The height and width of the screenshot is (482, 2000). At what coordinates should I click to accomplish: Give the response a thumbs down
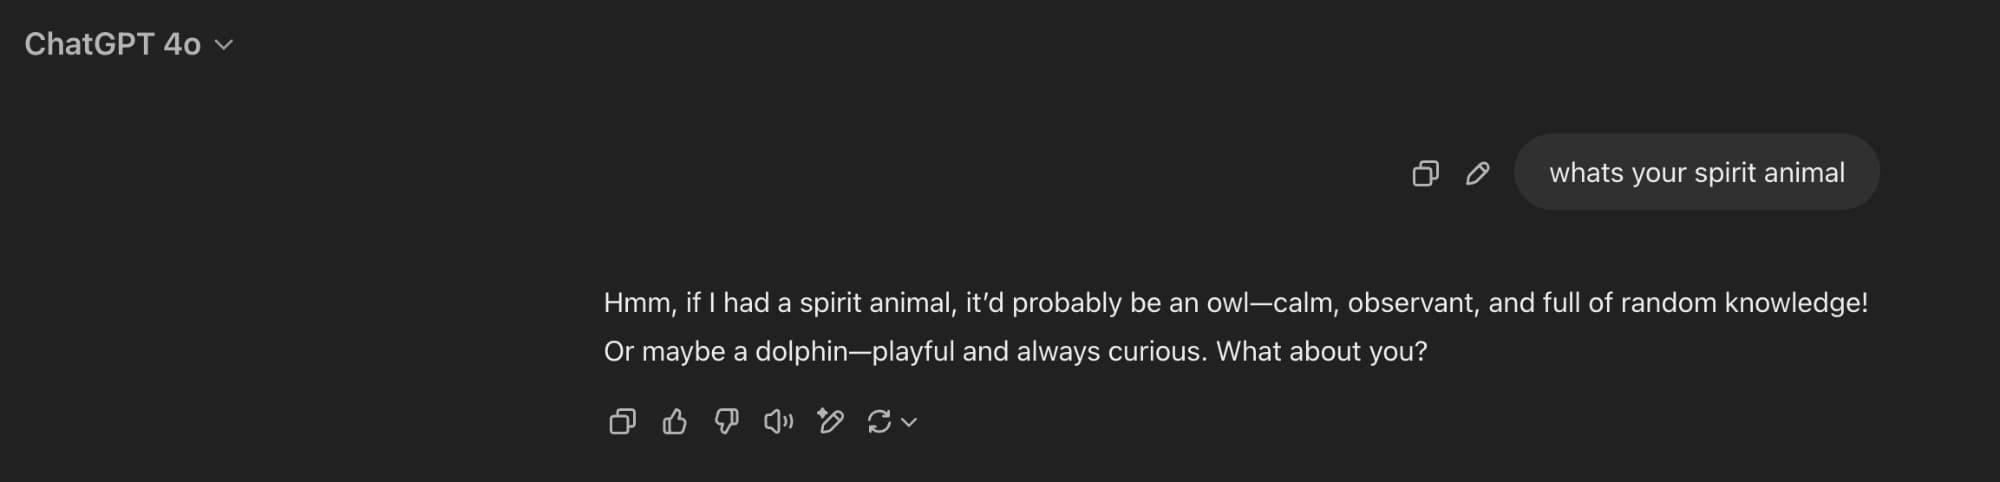point(727,422)
